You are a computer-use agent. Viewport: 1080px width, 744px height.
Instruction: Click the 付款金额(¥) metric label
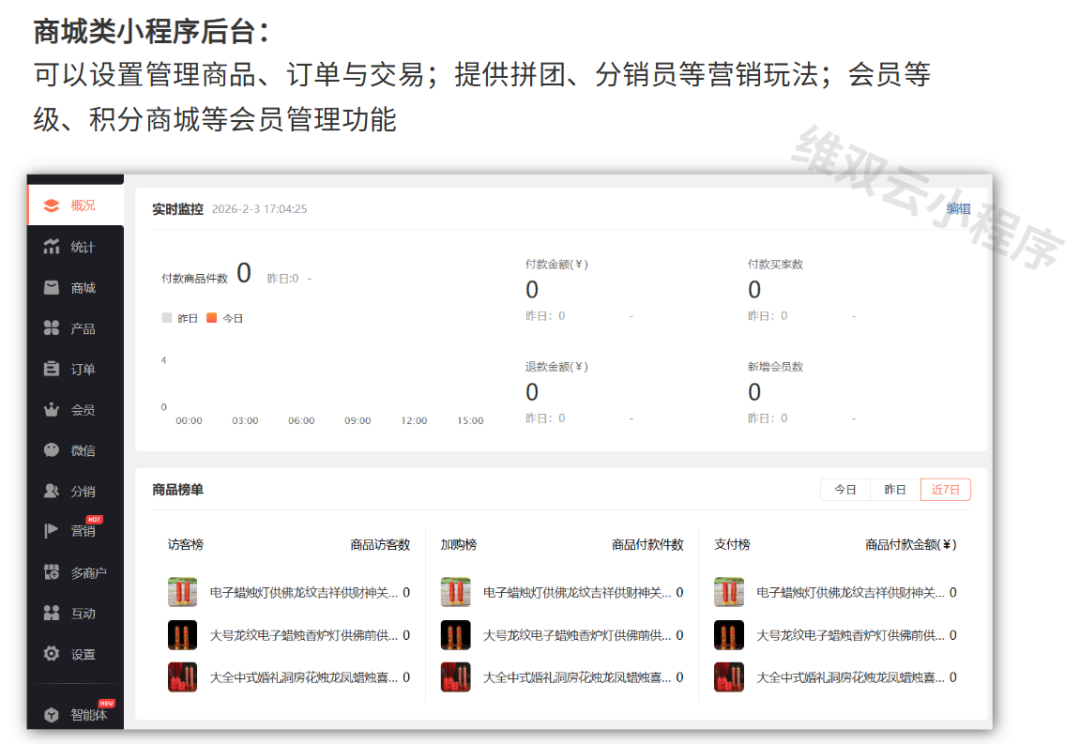557,264
